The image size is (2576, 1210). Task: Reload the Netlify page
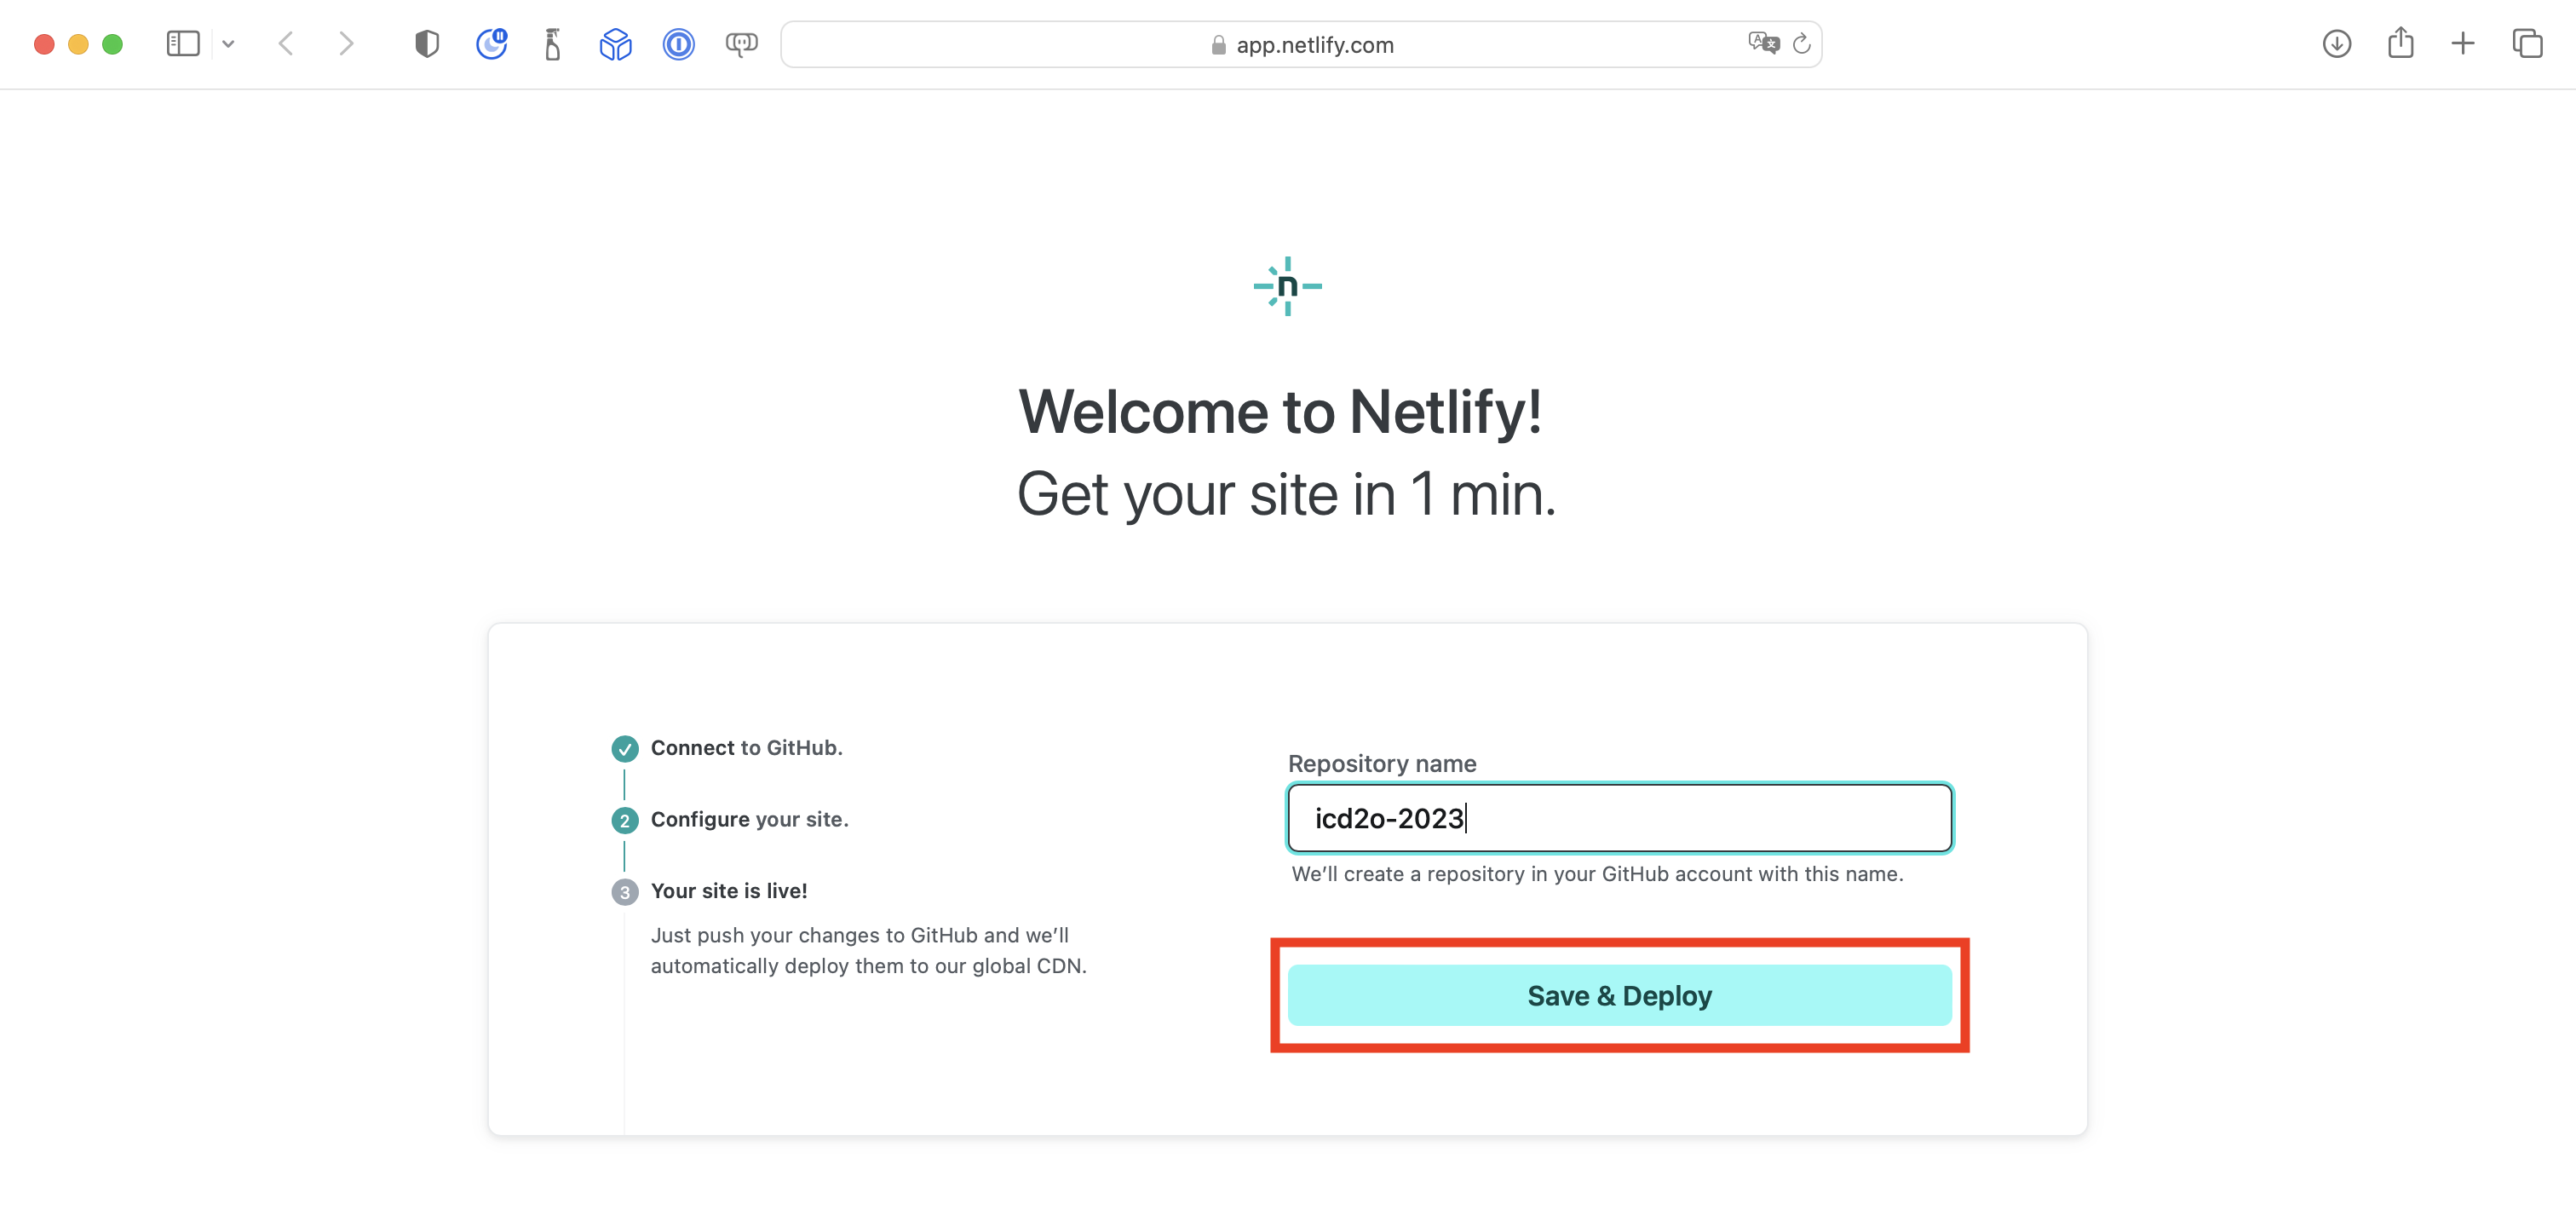tap(1802, 44)
